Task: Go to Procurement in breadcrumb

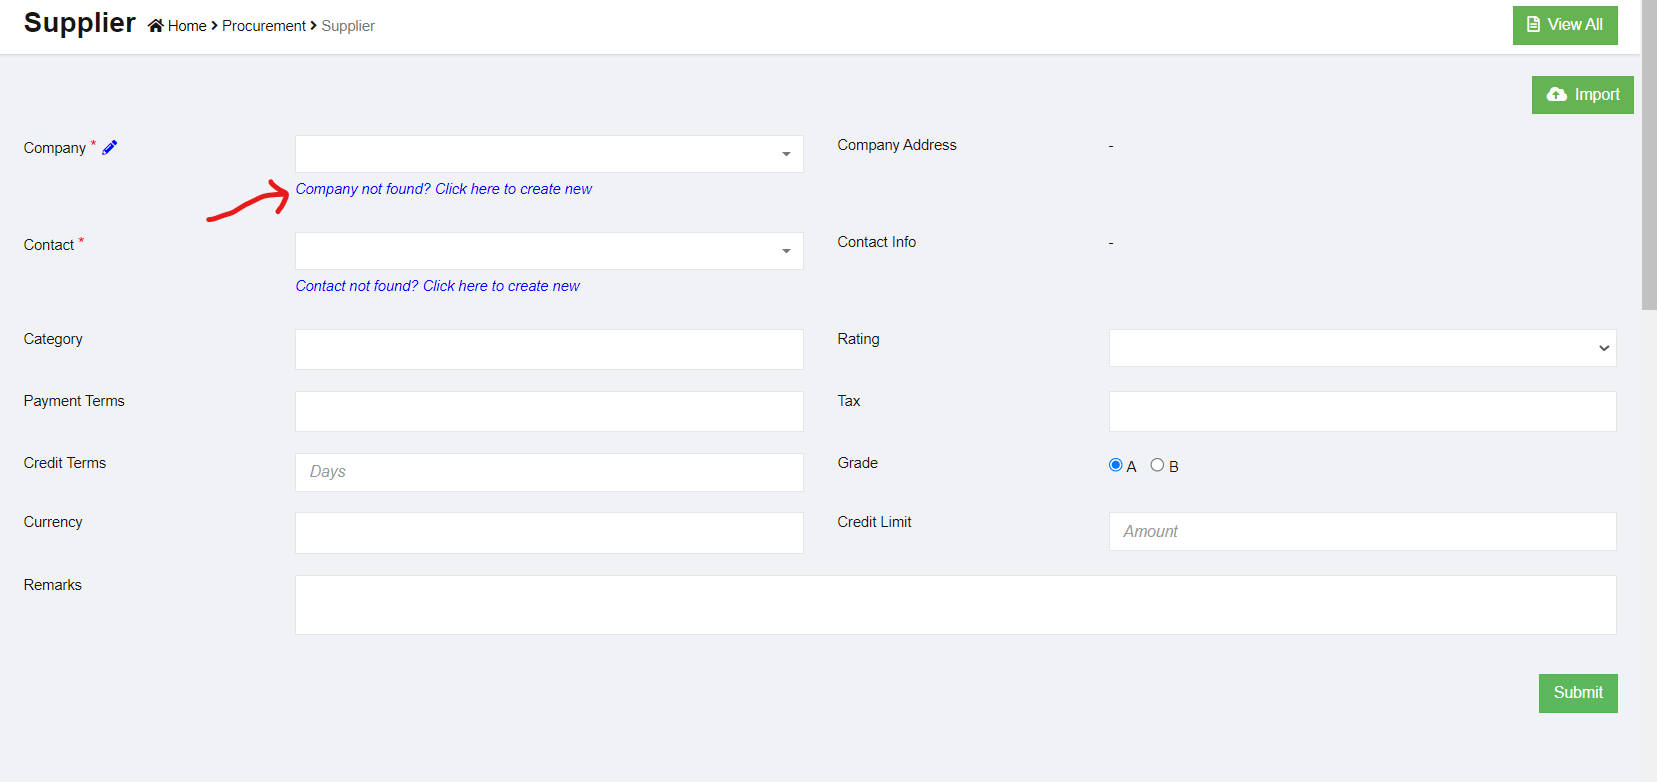Action: [264, 26]
